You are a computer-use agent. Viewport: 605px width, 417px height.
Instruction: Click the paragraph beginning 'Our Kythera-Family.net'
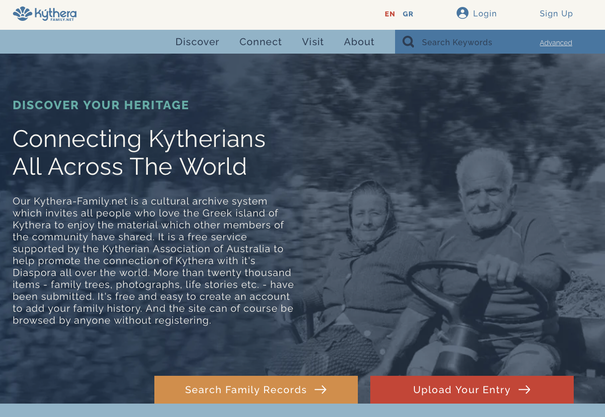pyautogui.click(x=153, y=261)
